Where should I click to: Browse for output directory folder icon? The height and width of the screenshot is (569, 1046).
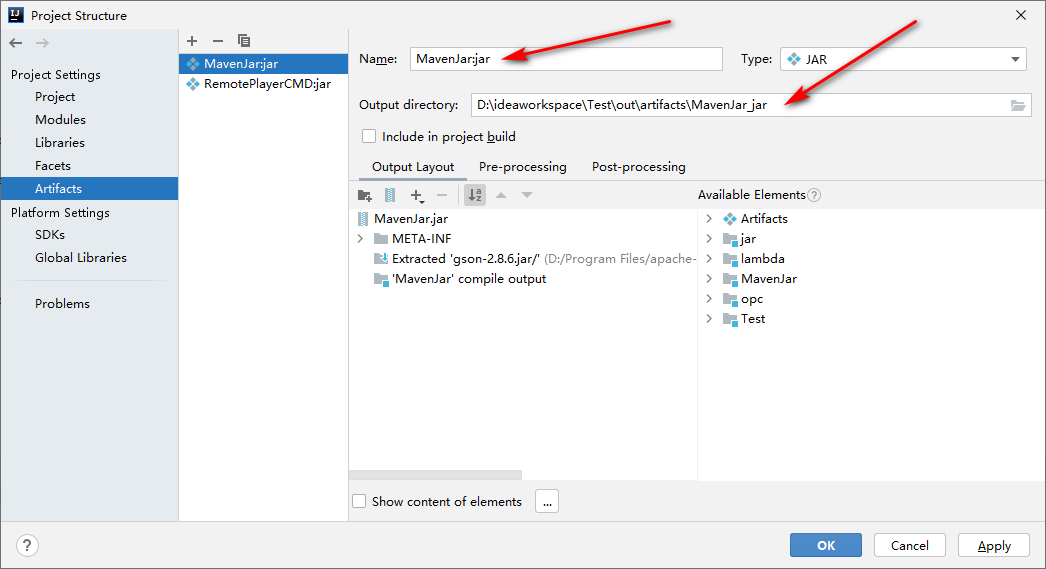click(x=1017, y=105)
